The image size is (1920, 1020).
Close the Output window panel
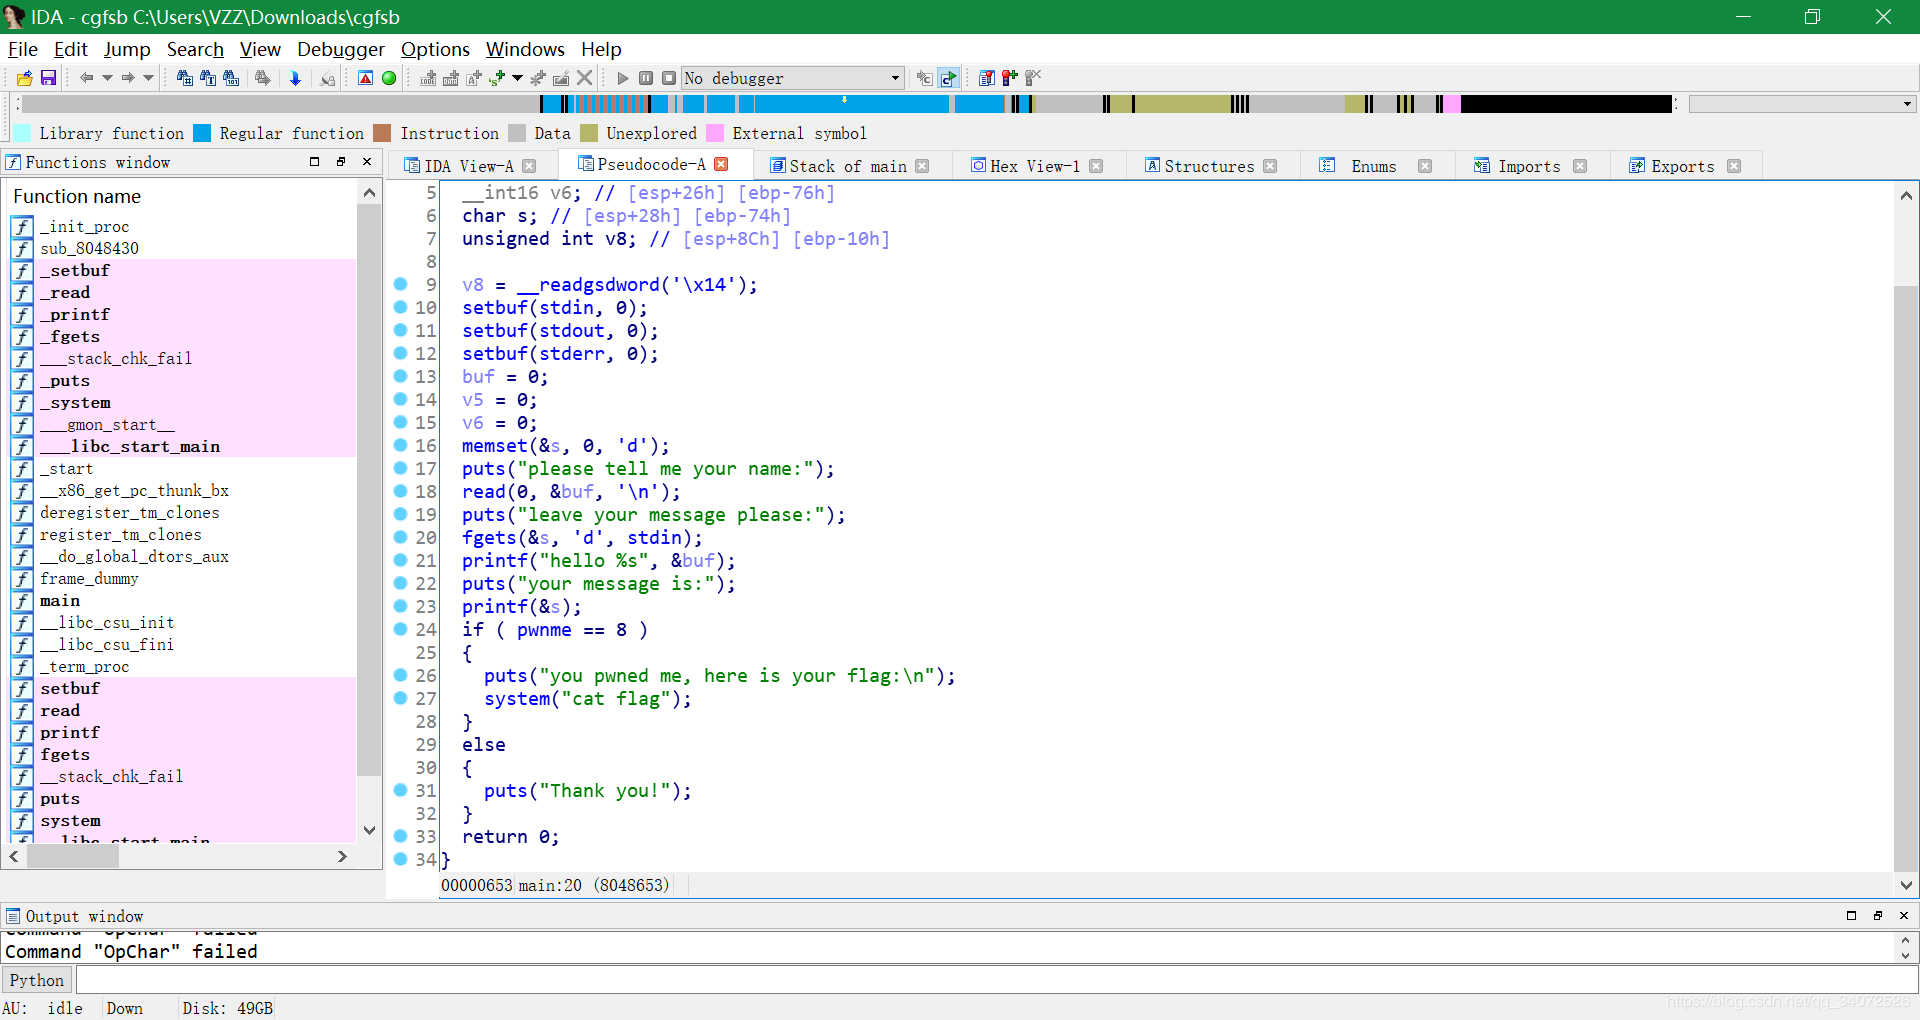pos(1904,916)
